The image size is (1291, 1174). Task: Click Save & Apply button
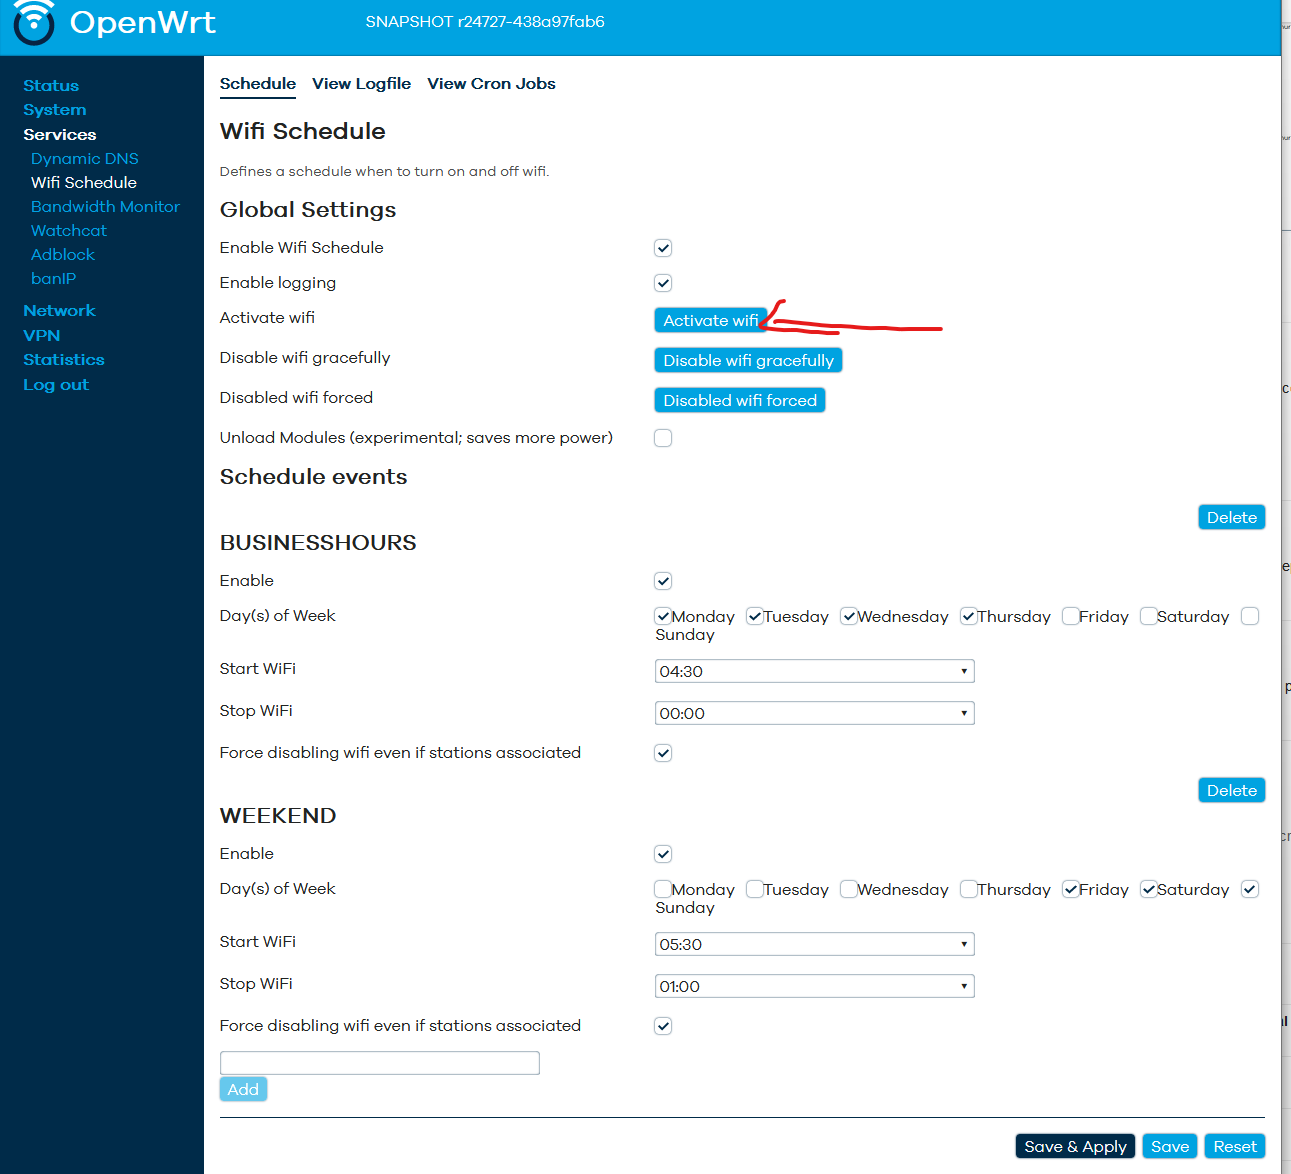pyautogui.click(x=1075, y=1146)
